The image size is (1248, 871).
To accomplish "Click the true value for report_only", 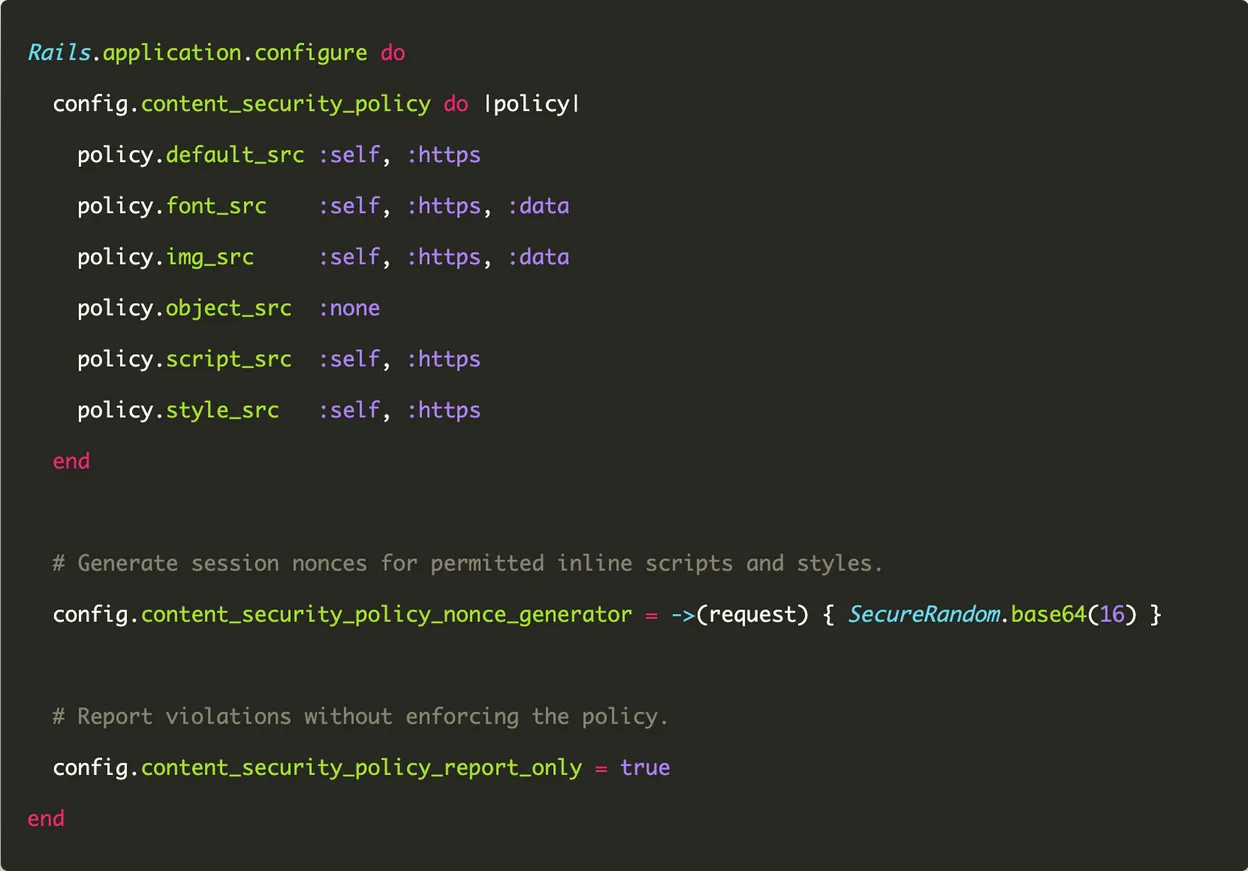I will pos(645,768).
